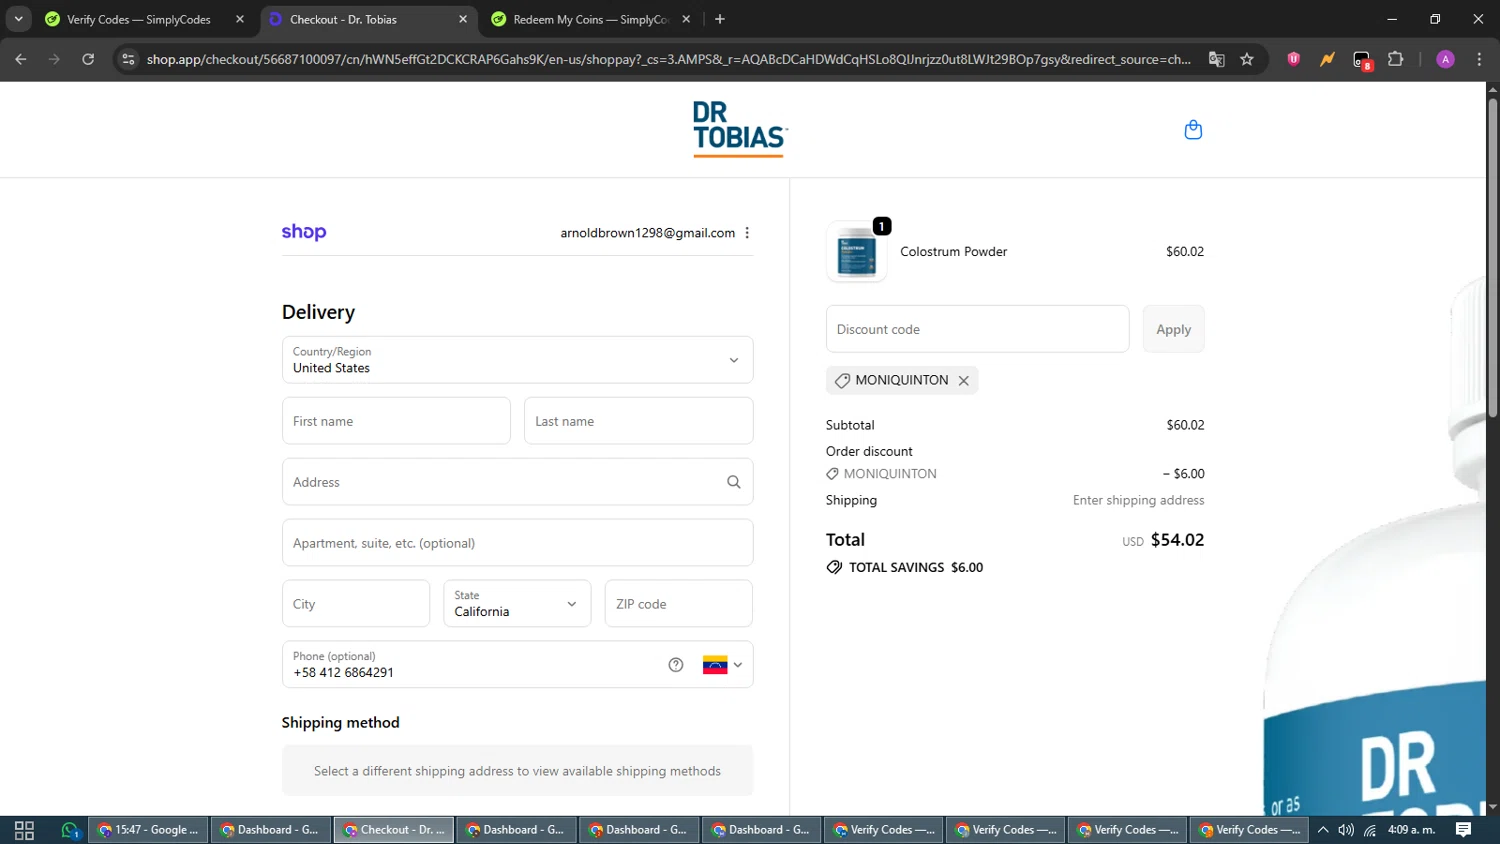Open the tab search dropdown arrow

coord(18,19)
